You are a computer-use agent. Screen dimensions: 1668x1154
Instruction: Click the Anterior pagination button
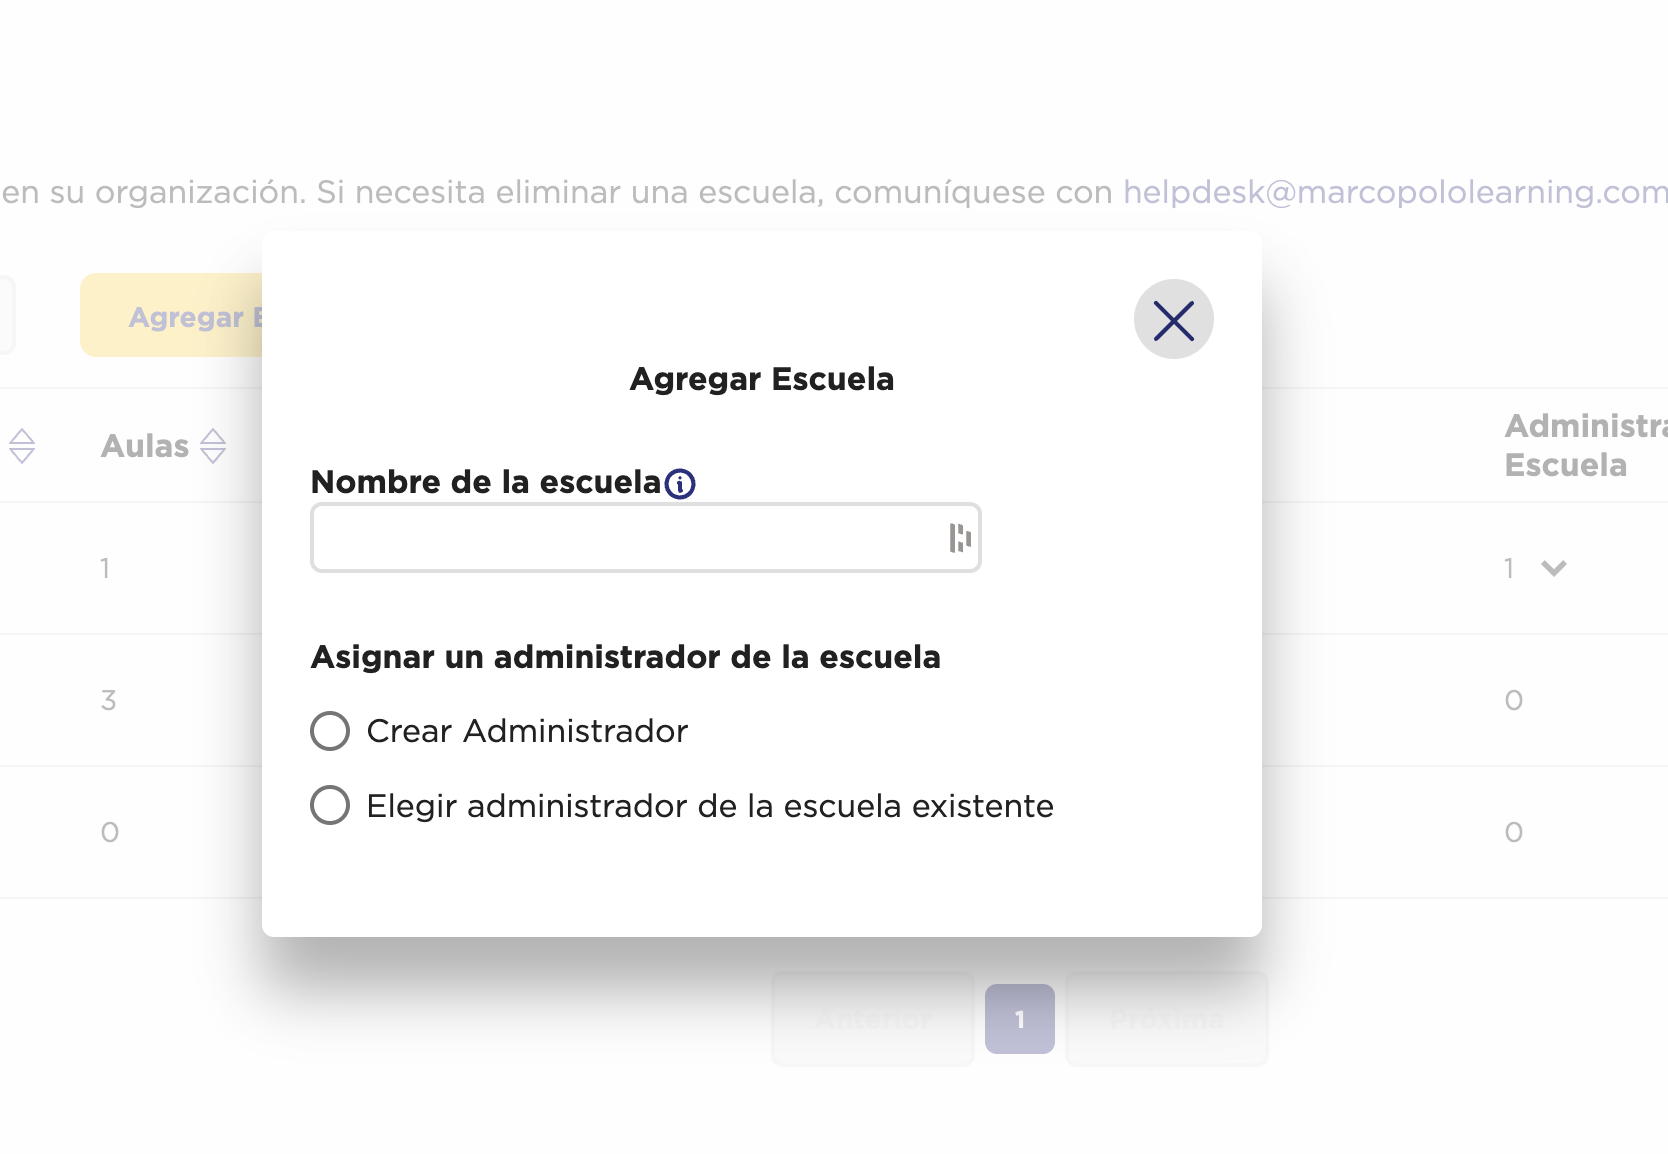(x=873, y=1019)
